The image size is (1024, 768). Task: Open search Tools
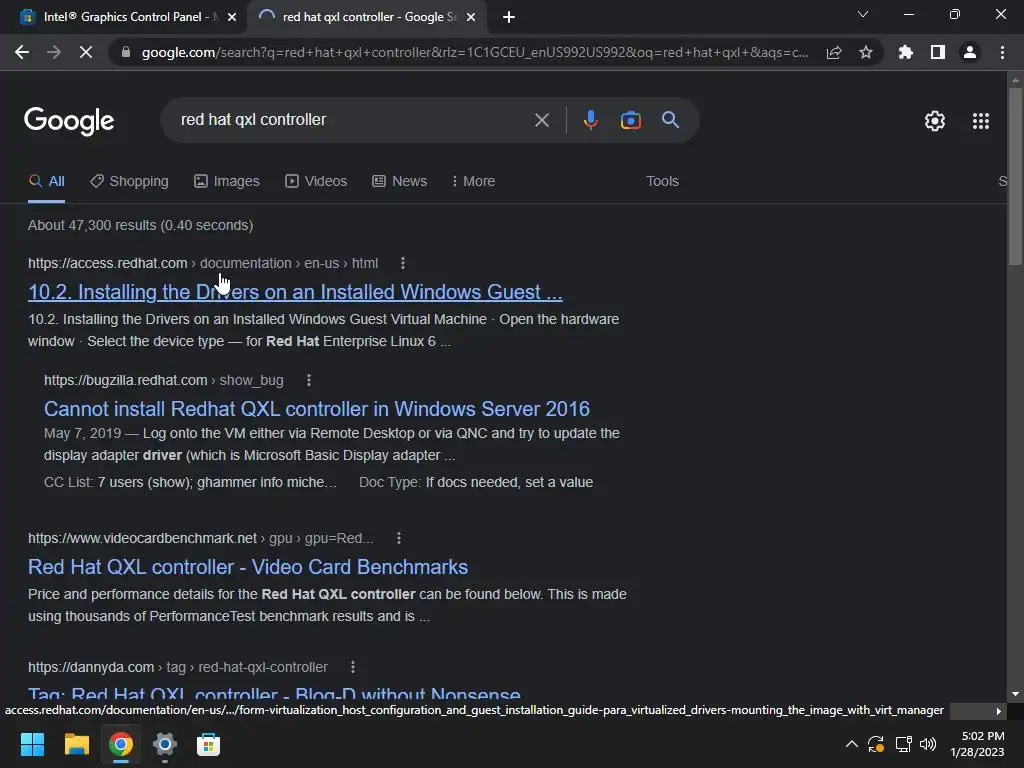coord(662,182)
